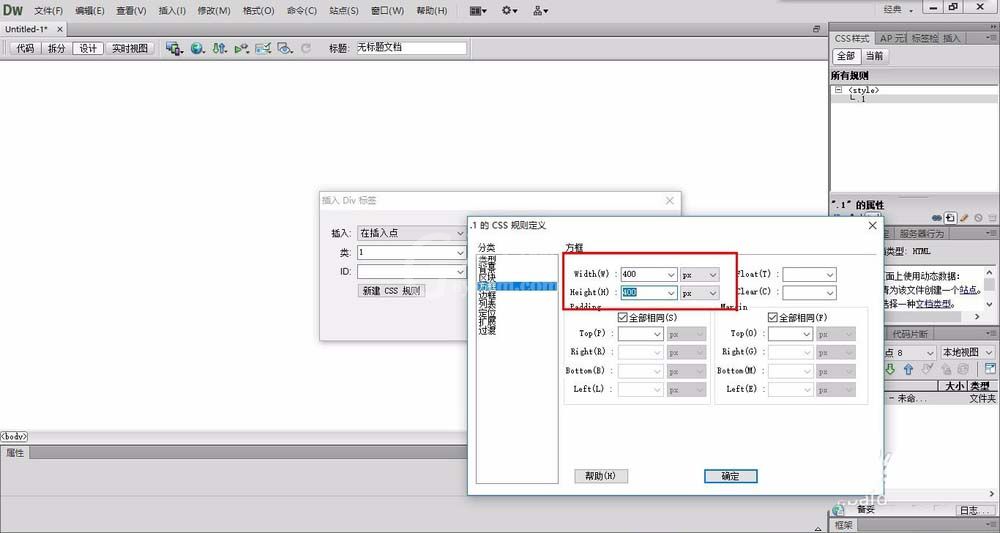Open the Modify menu
The height and width of the screenshot is (533, 1000).
(x=214, y=11)
